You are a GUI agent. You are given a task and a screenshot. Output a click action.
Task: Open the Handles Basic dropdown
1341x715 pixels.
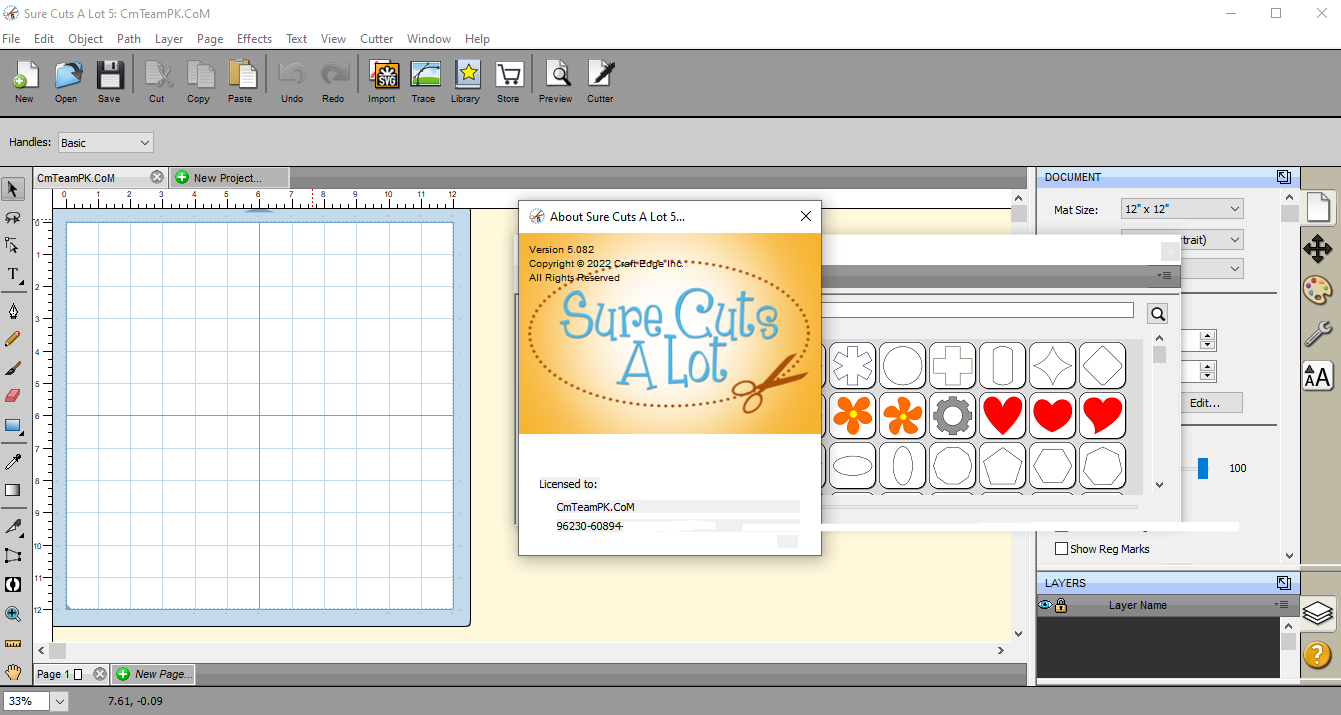pos(105,143)
